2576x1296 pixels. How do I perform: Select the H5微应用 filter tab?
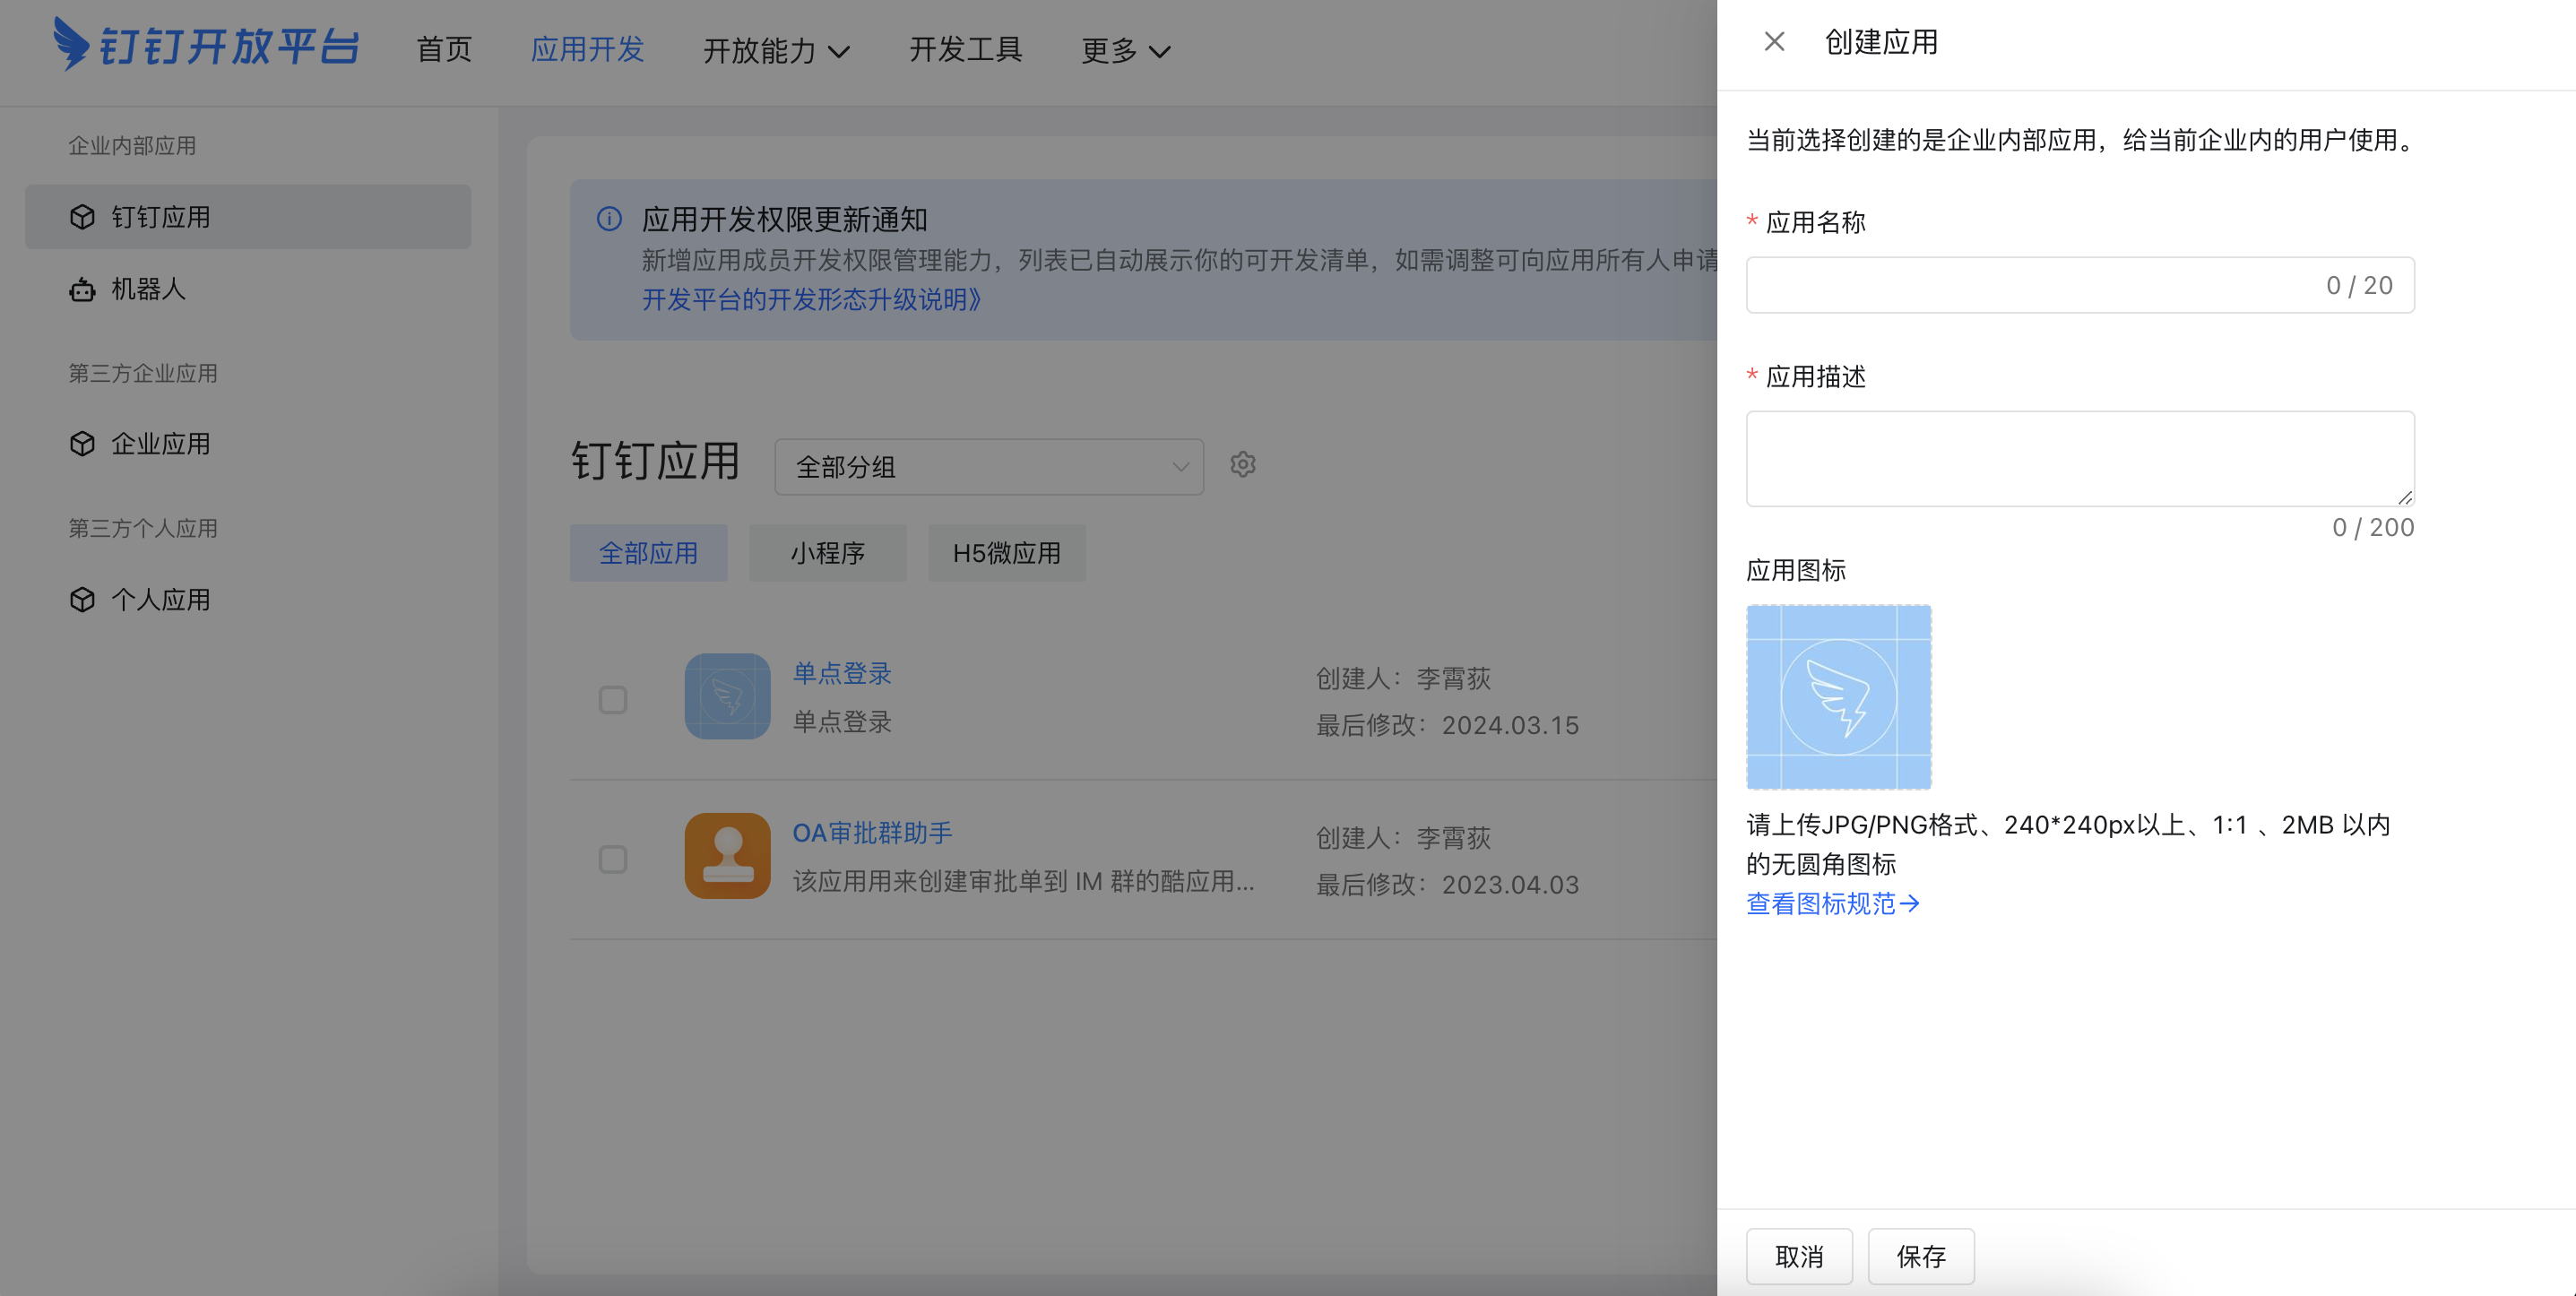point(1006,553)
